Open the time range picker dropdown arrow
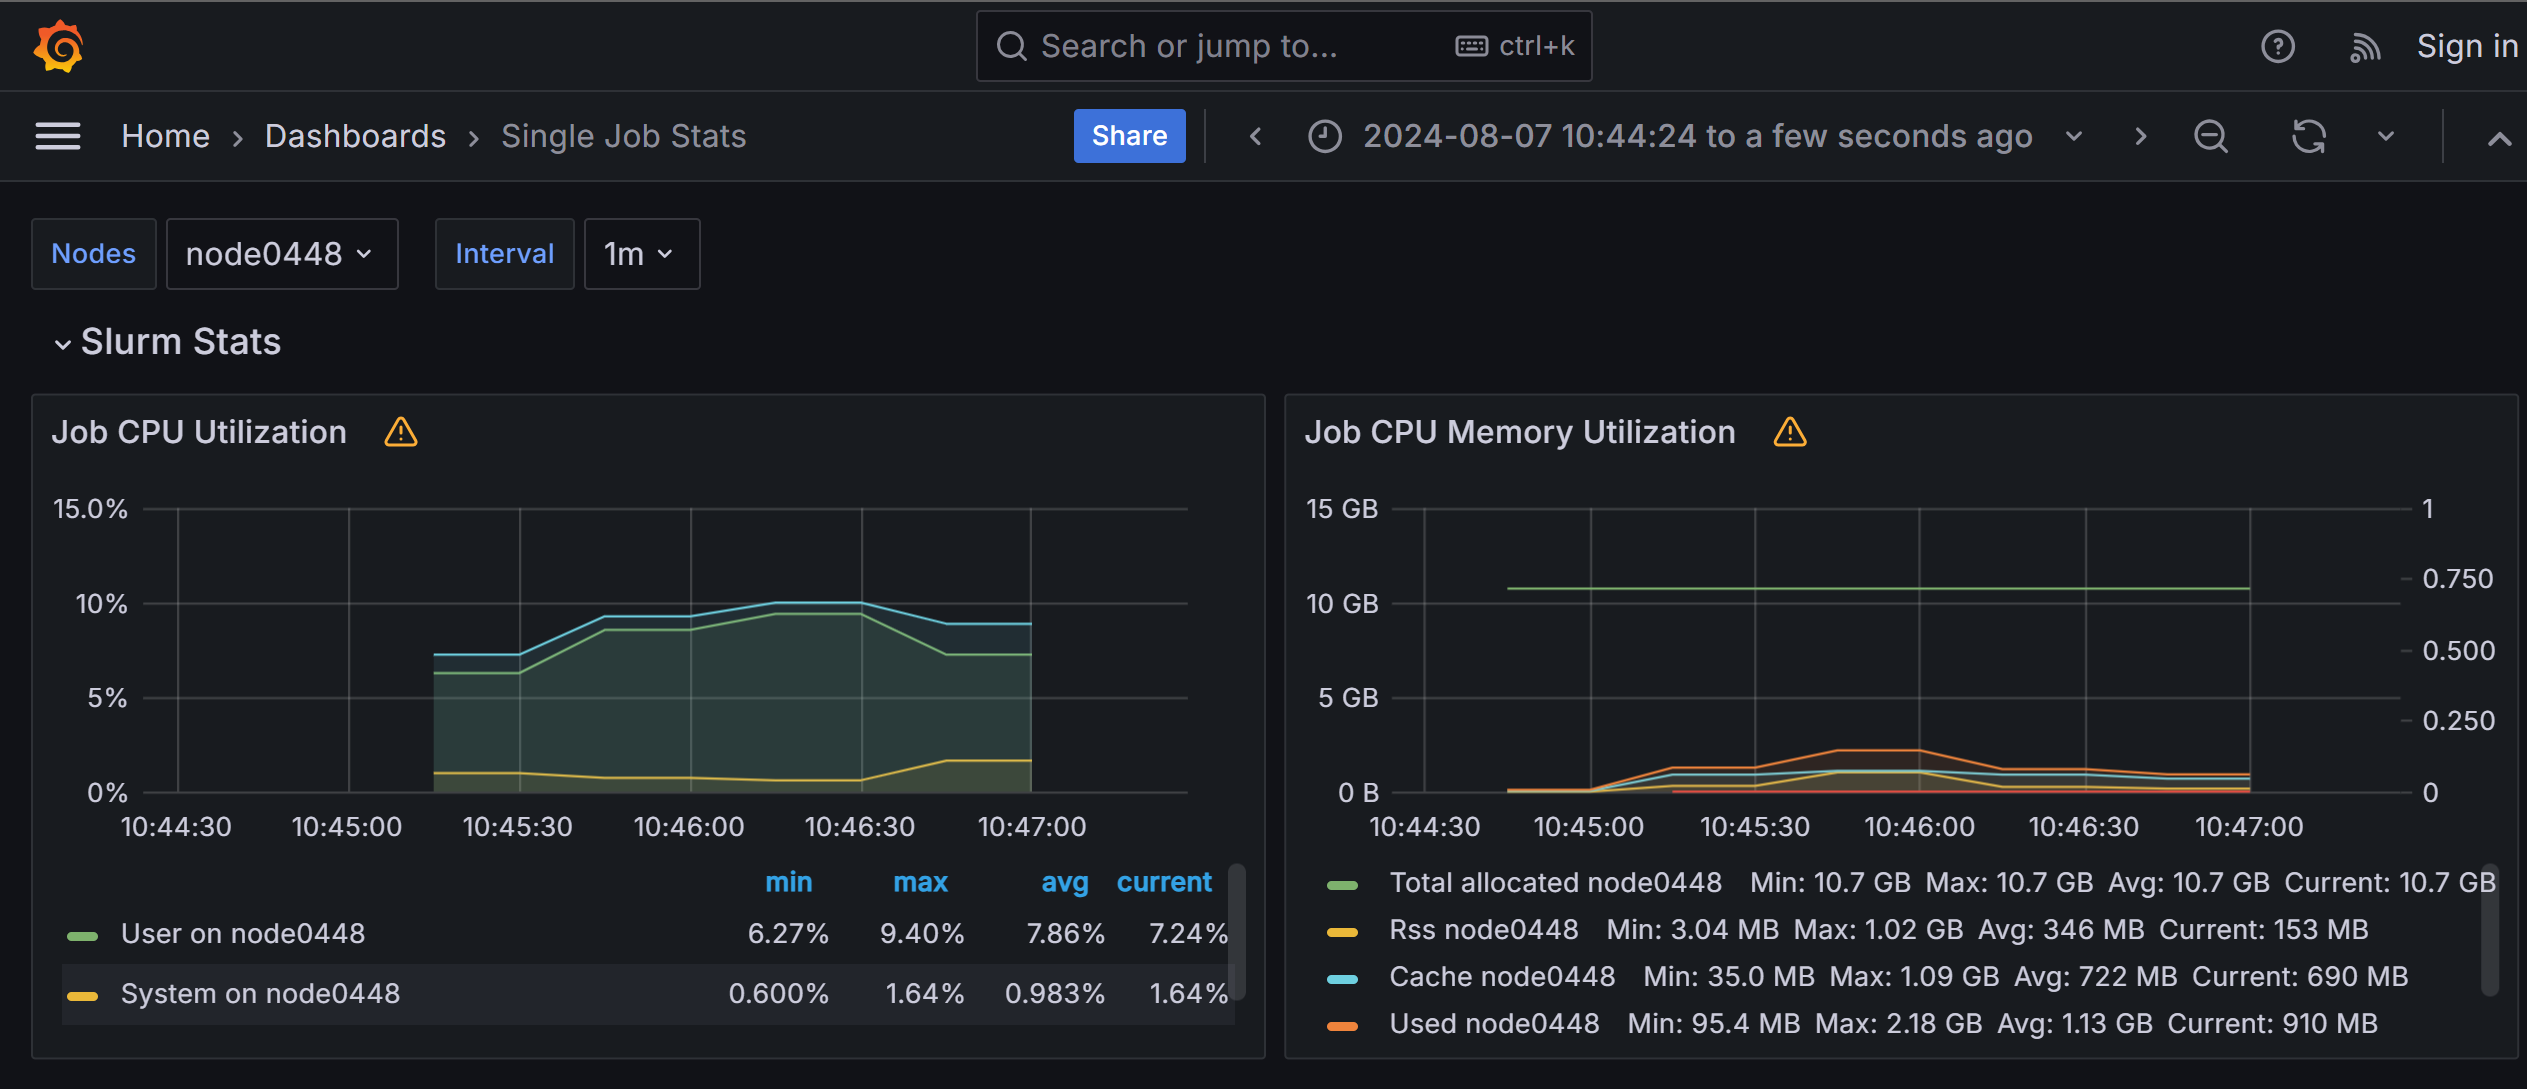Viewport: 2527px width, 1089px height. 2074,136
